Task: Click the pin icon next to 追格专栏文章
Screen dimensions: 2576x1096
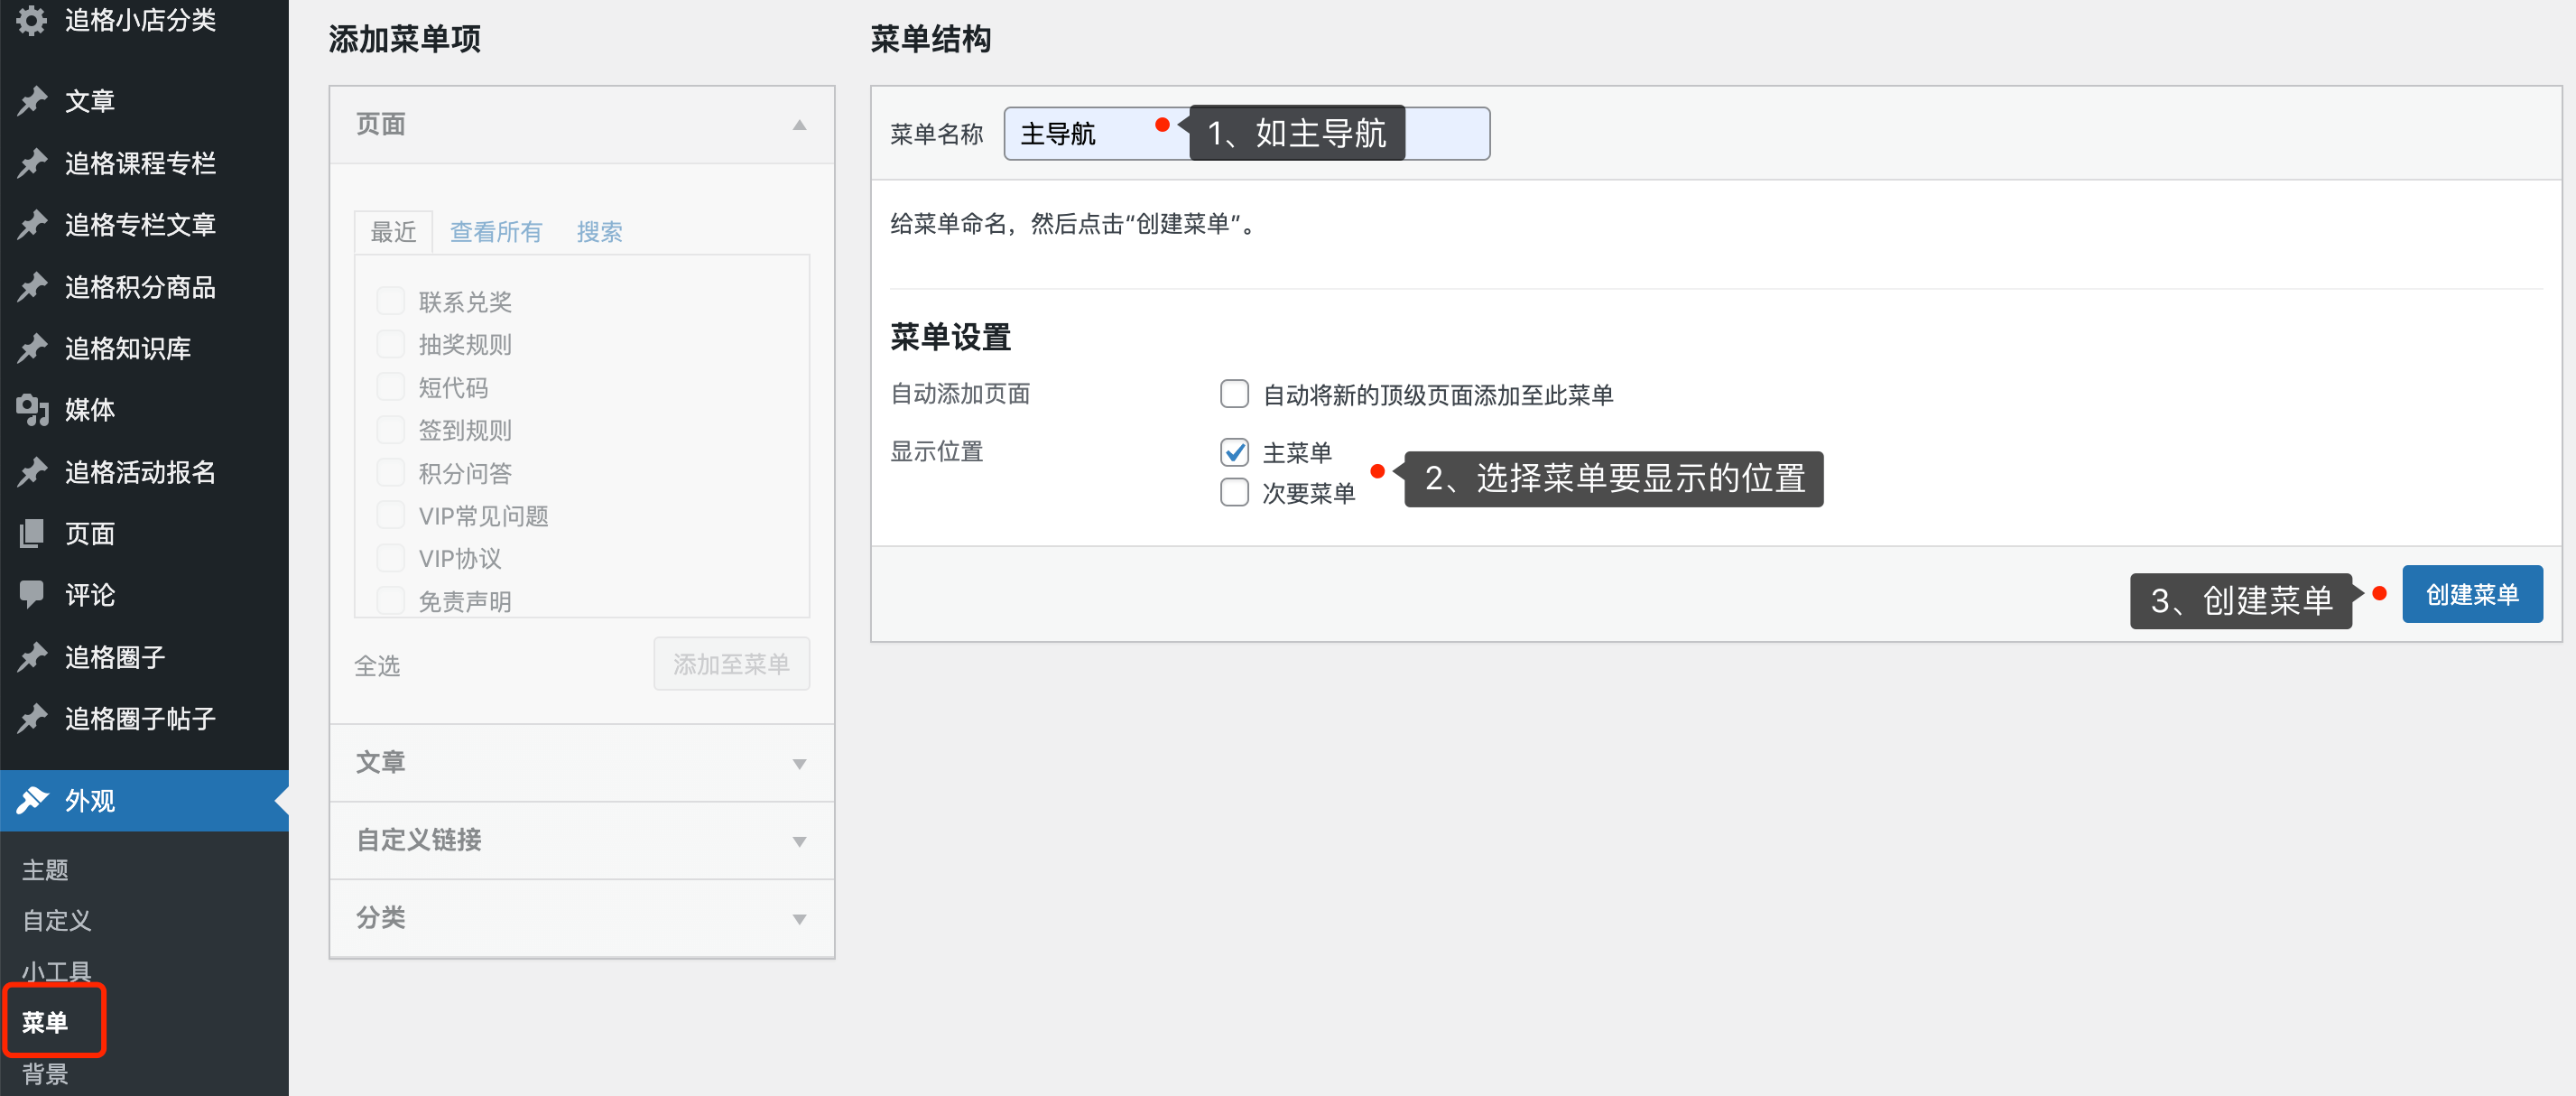Action: pos(32,225)
